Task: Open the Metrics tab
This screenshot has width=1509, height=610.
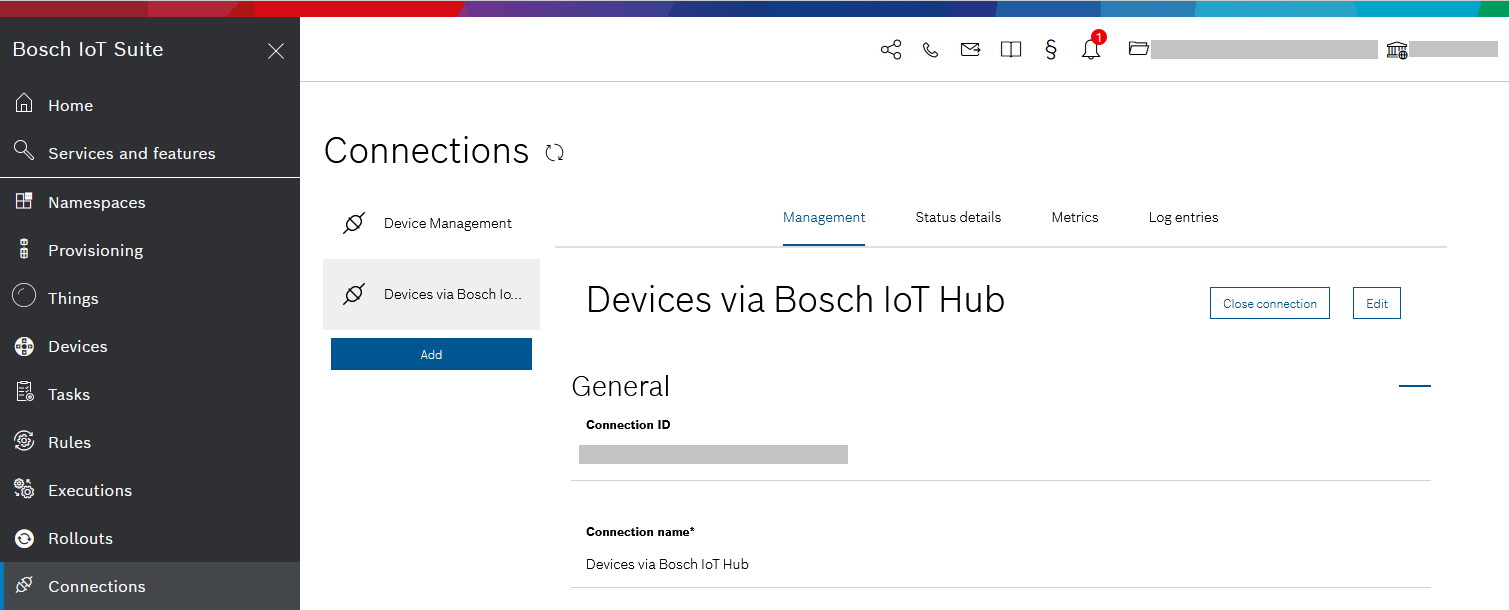Action: tap(1075, 217)
